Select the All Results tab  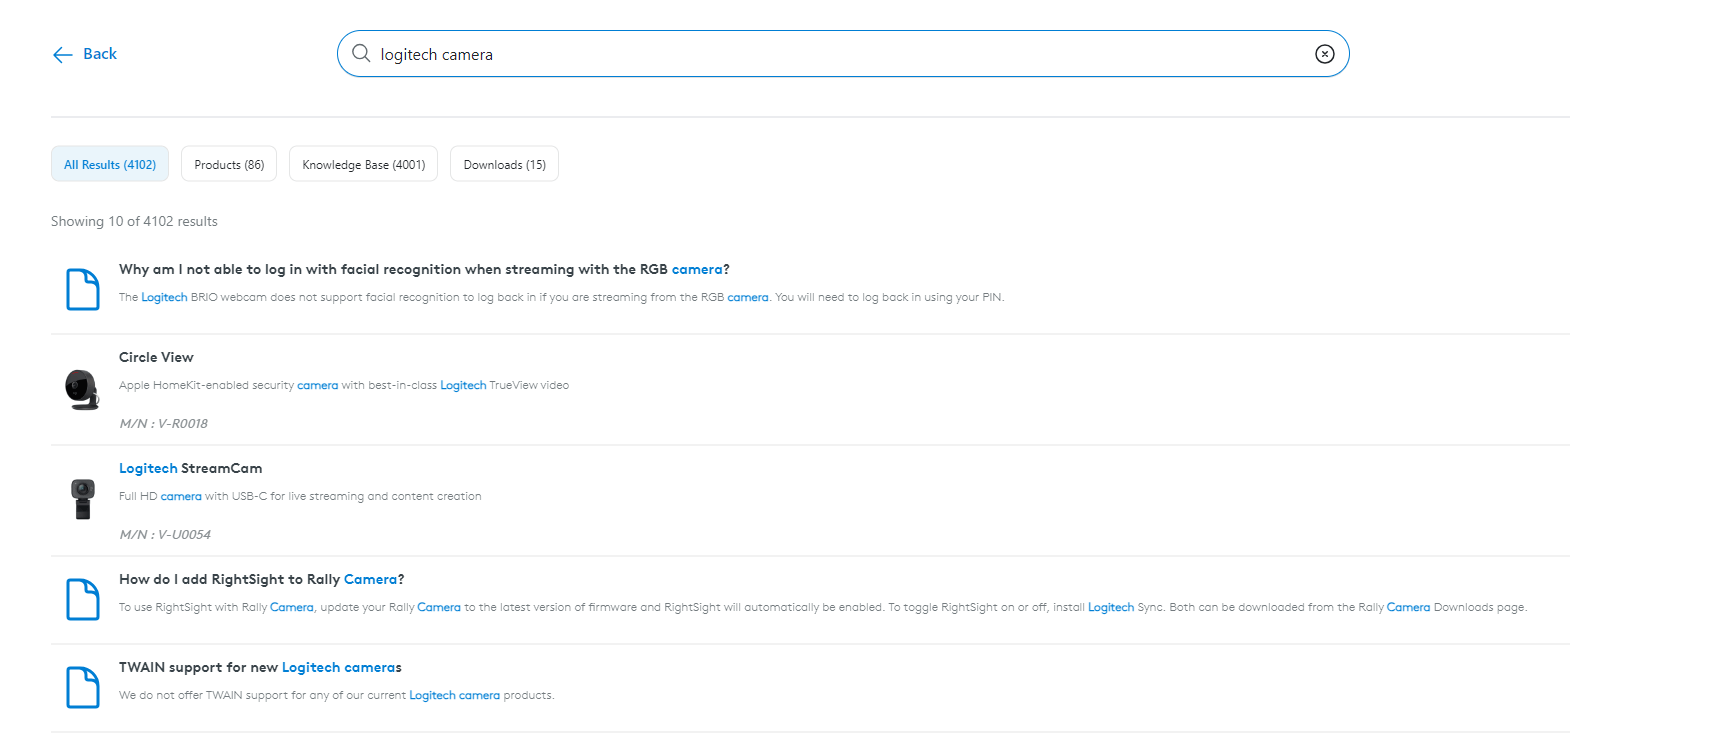[110, 165]
